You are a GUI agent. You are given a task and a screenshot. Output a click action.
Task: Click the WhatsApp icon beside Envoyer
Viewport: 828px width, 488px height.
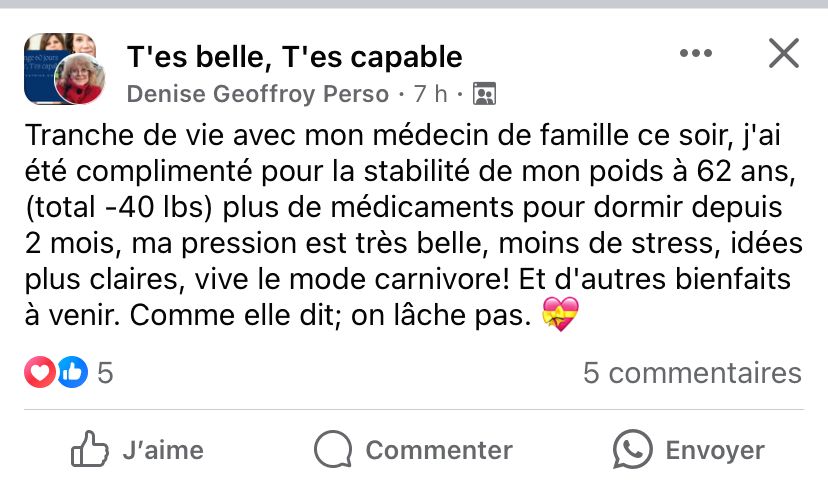point(633,450)
